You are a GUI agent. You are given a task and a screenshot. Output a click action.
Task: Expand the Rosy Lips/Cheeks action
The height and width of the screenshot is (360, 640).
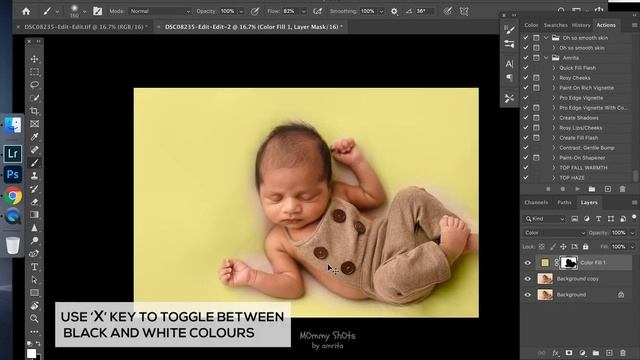click(554, 128)
